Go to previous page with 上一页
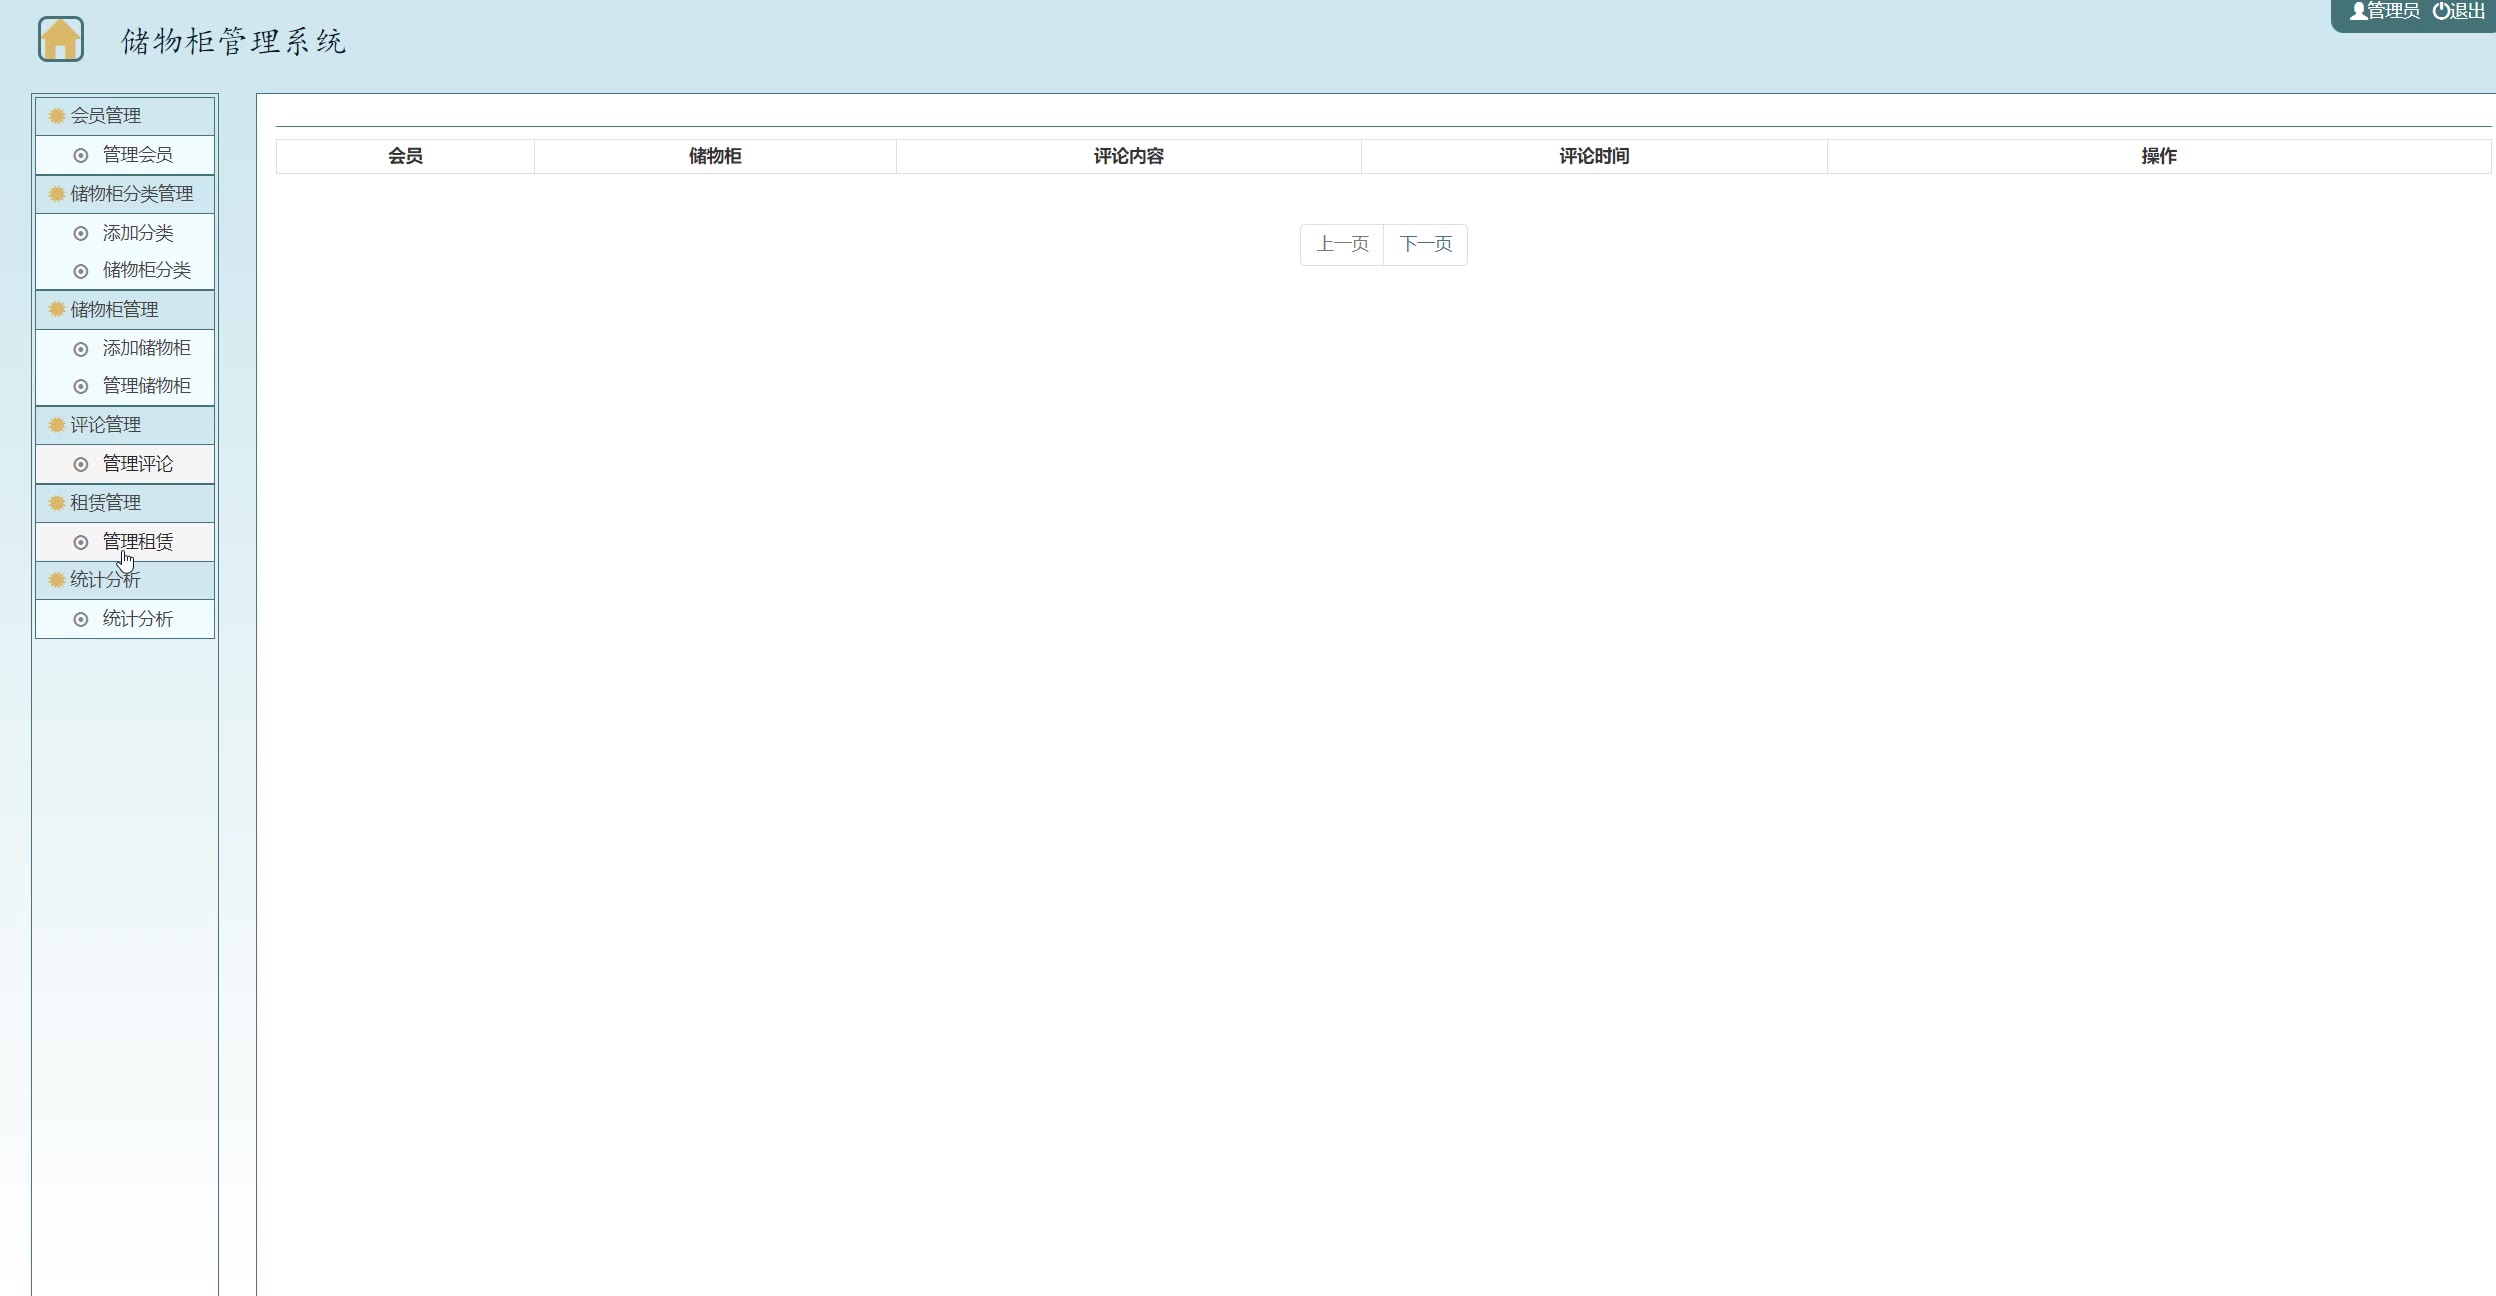 [x=1342, y=244]
